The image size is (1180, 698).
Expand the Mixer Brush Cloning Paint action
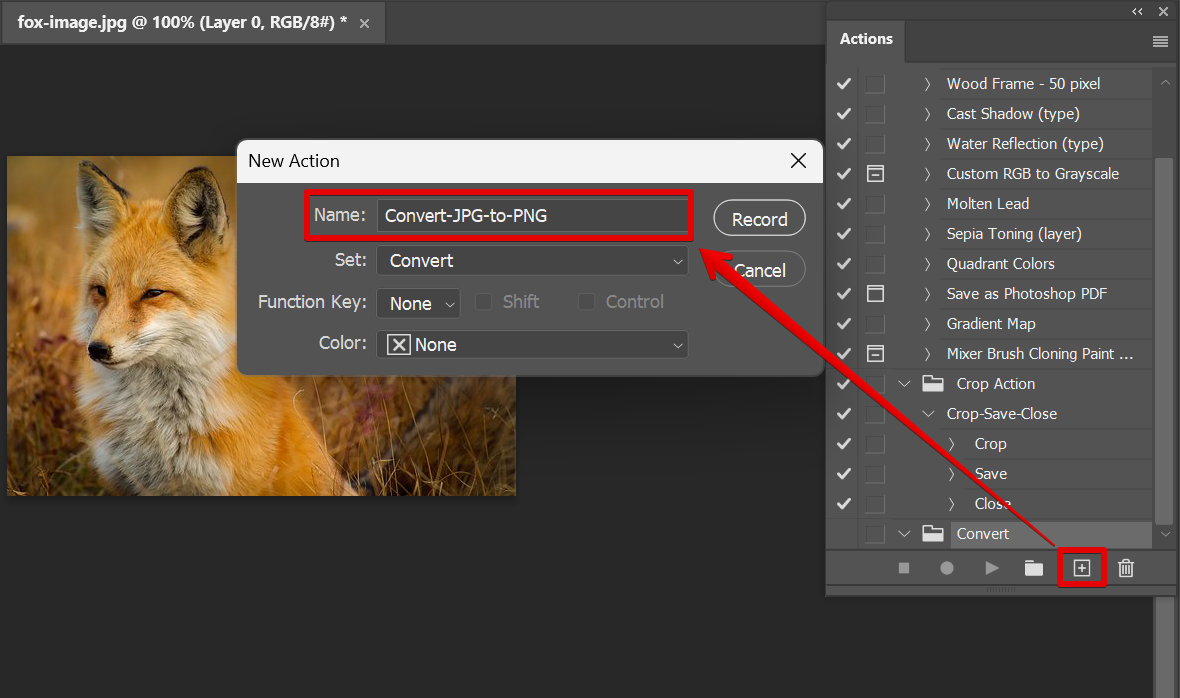pos(927,354)
